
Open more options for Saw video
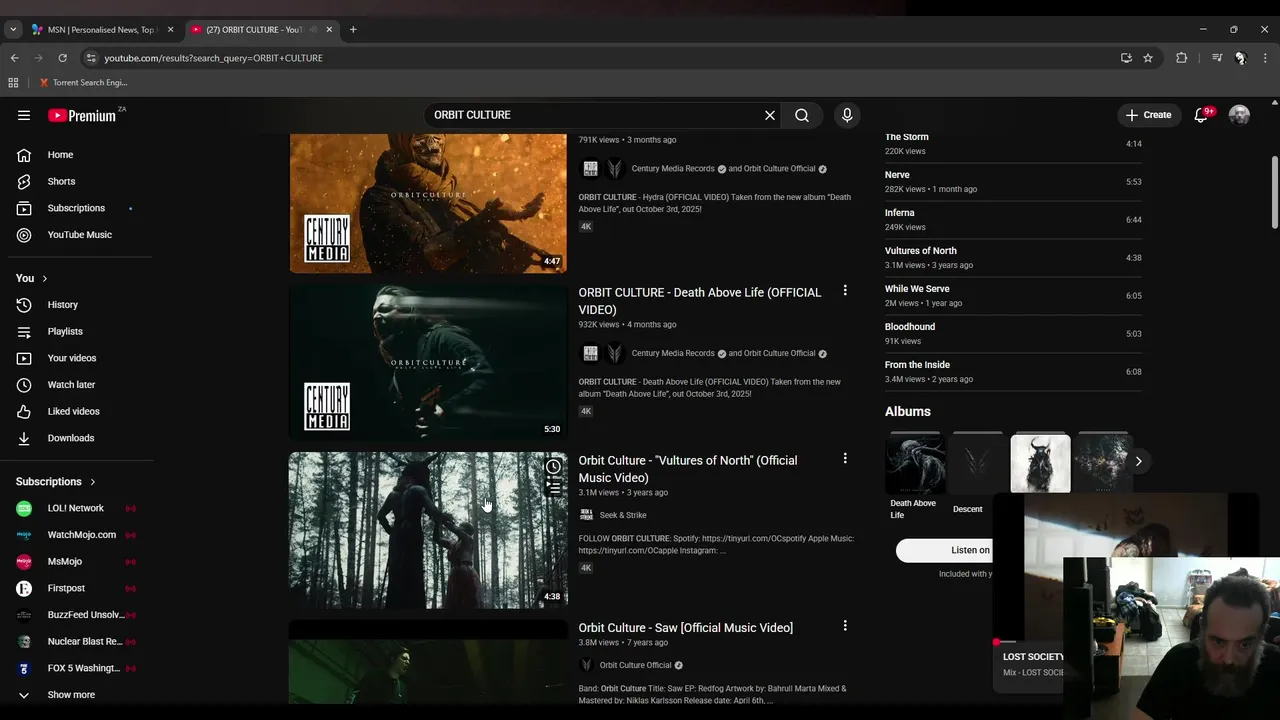pyautogui.click(x=845, y=625)
